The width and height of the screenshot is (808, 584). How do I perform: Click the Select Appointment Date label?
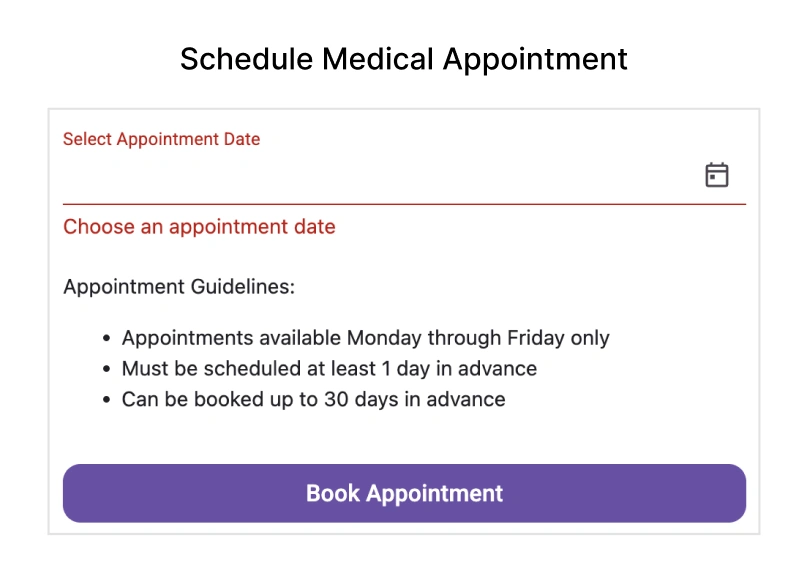[161, 139]
